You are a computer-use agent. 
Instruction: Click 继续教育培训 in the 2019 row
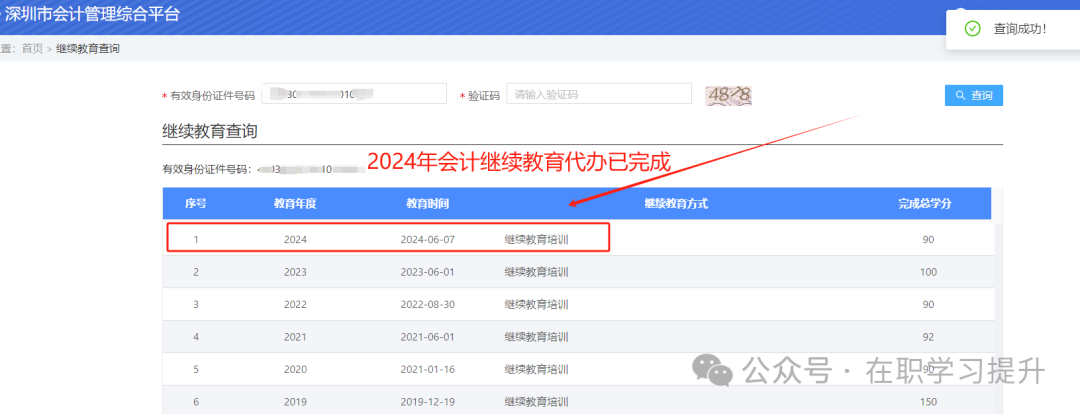[537, 402]
